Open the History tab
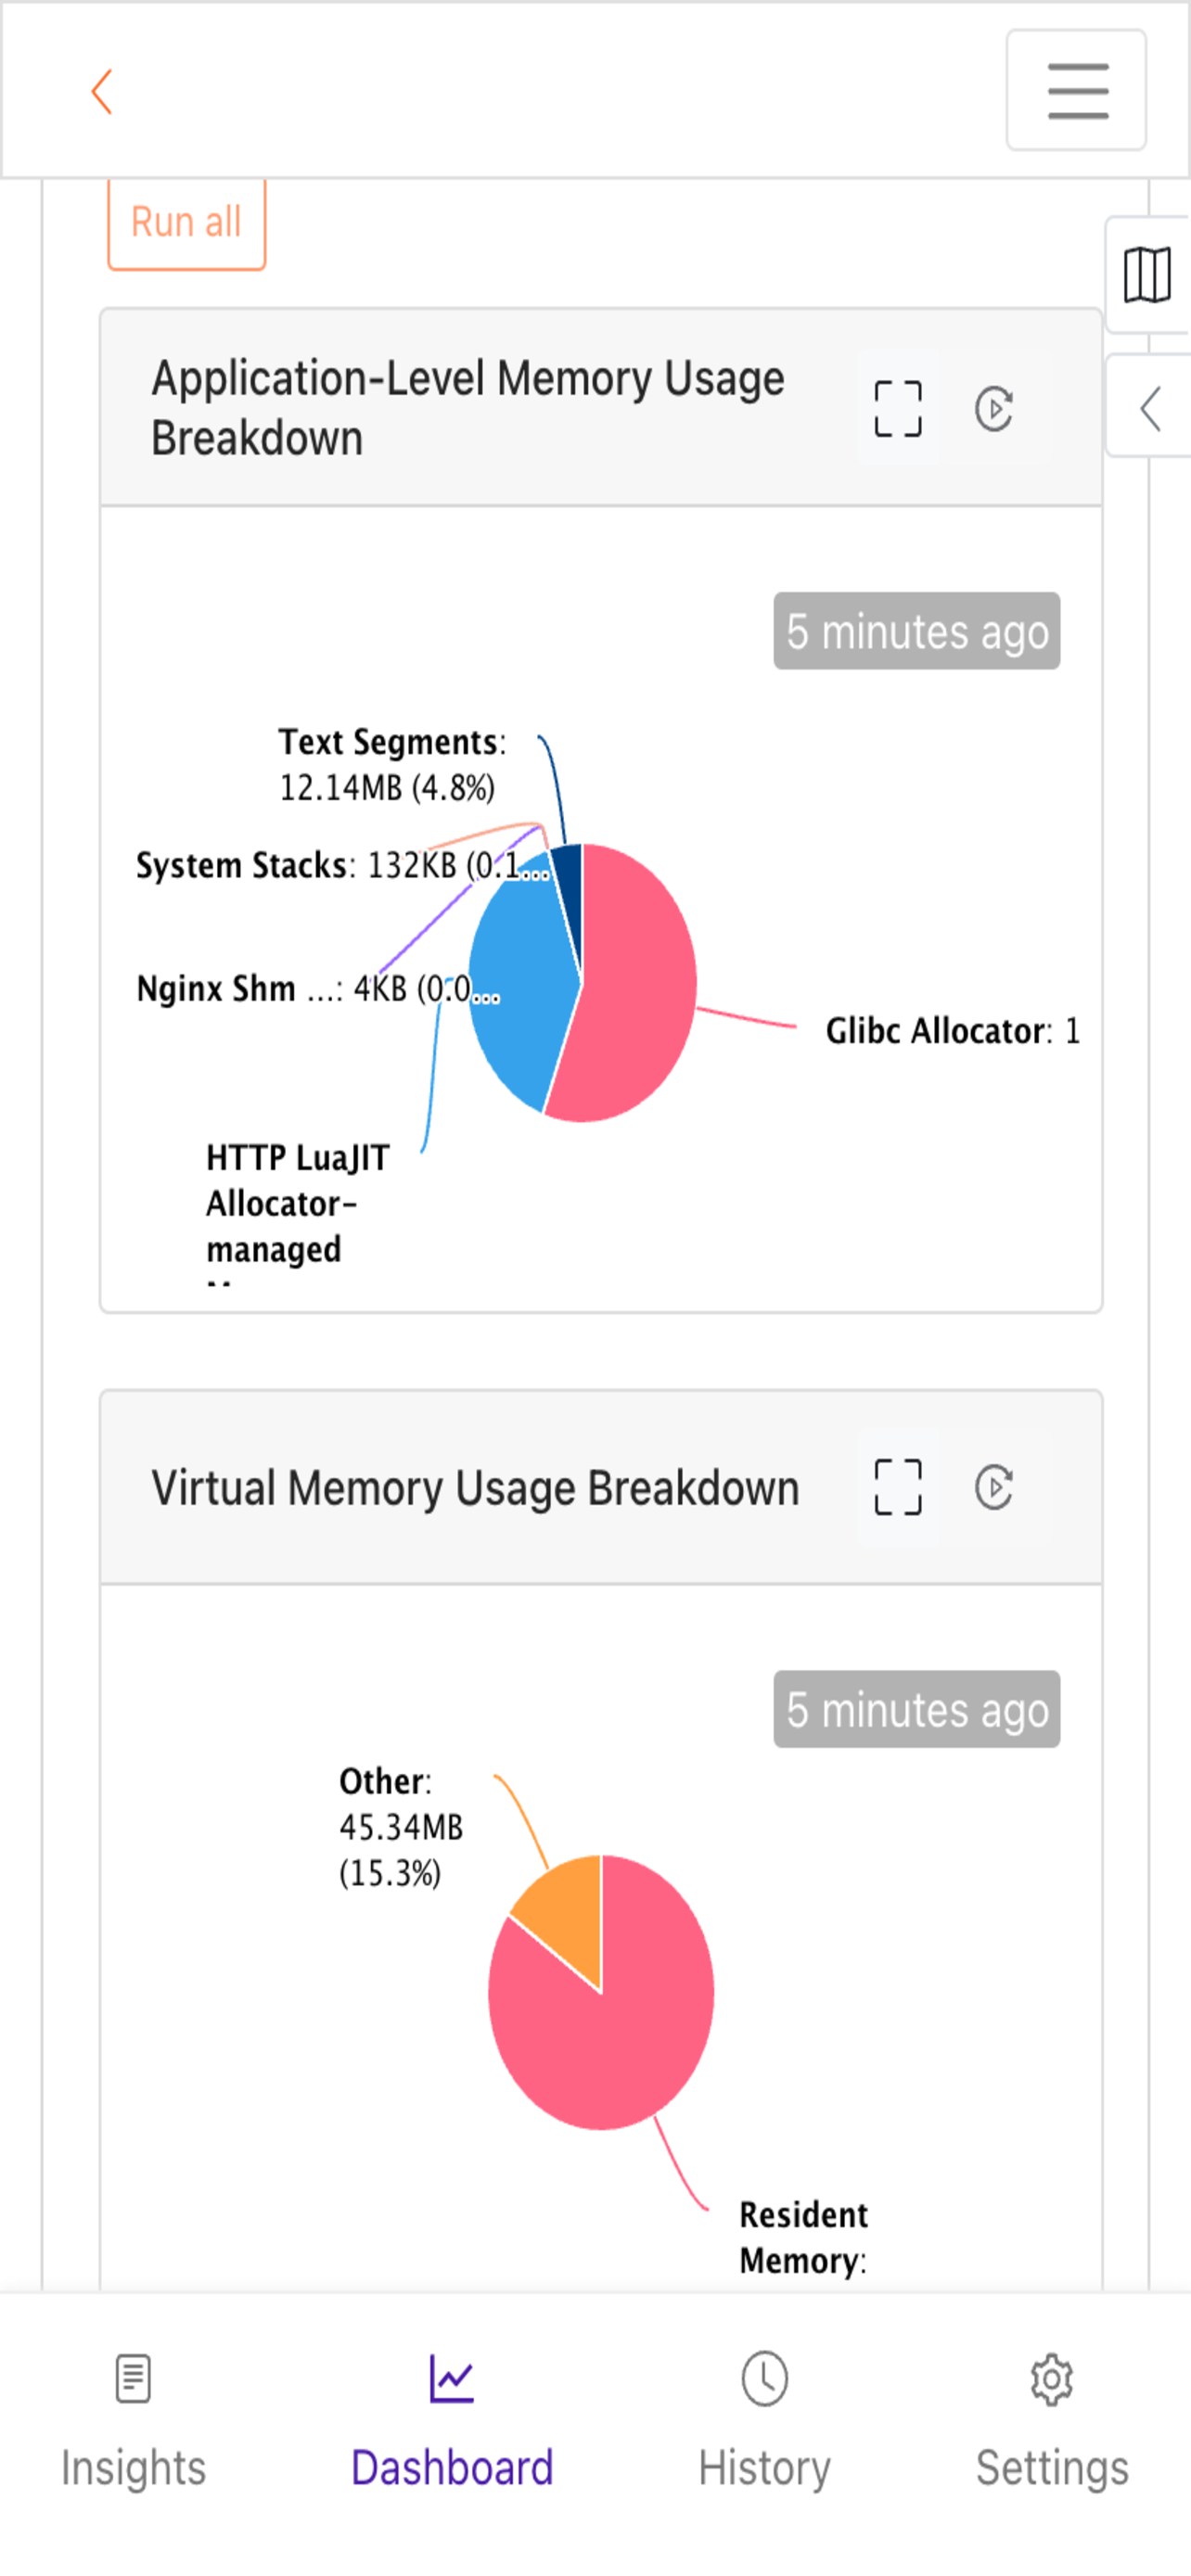 (765, 2420)
